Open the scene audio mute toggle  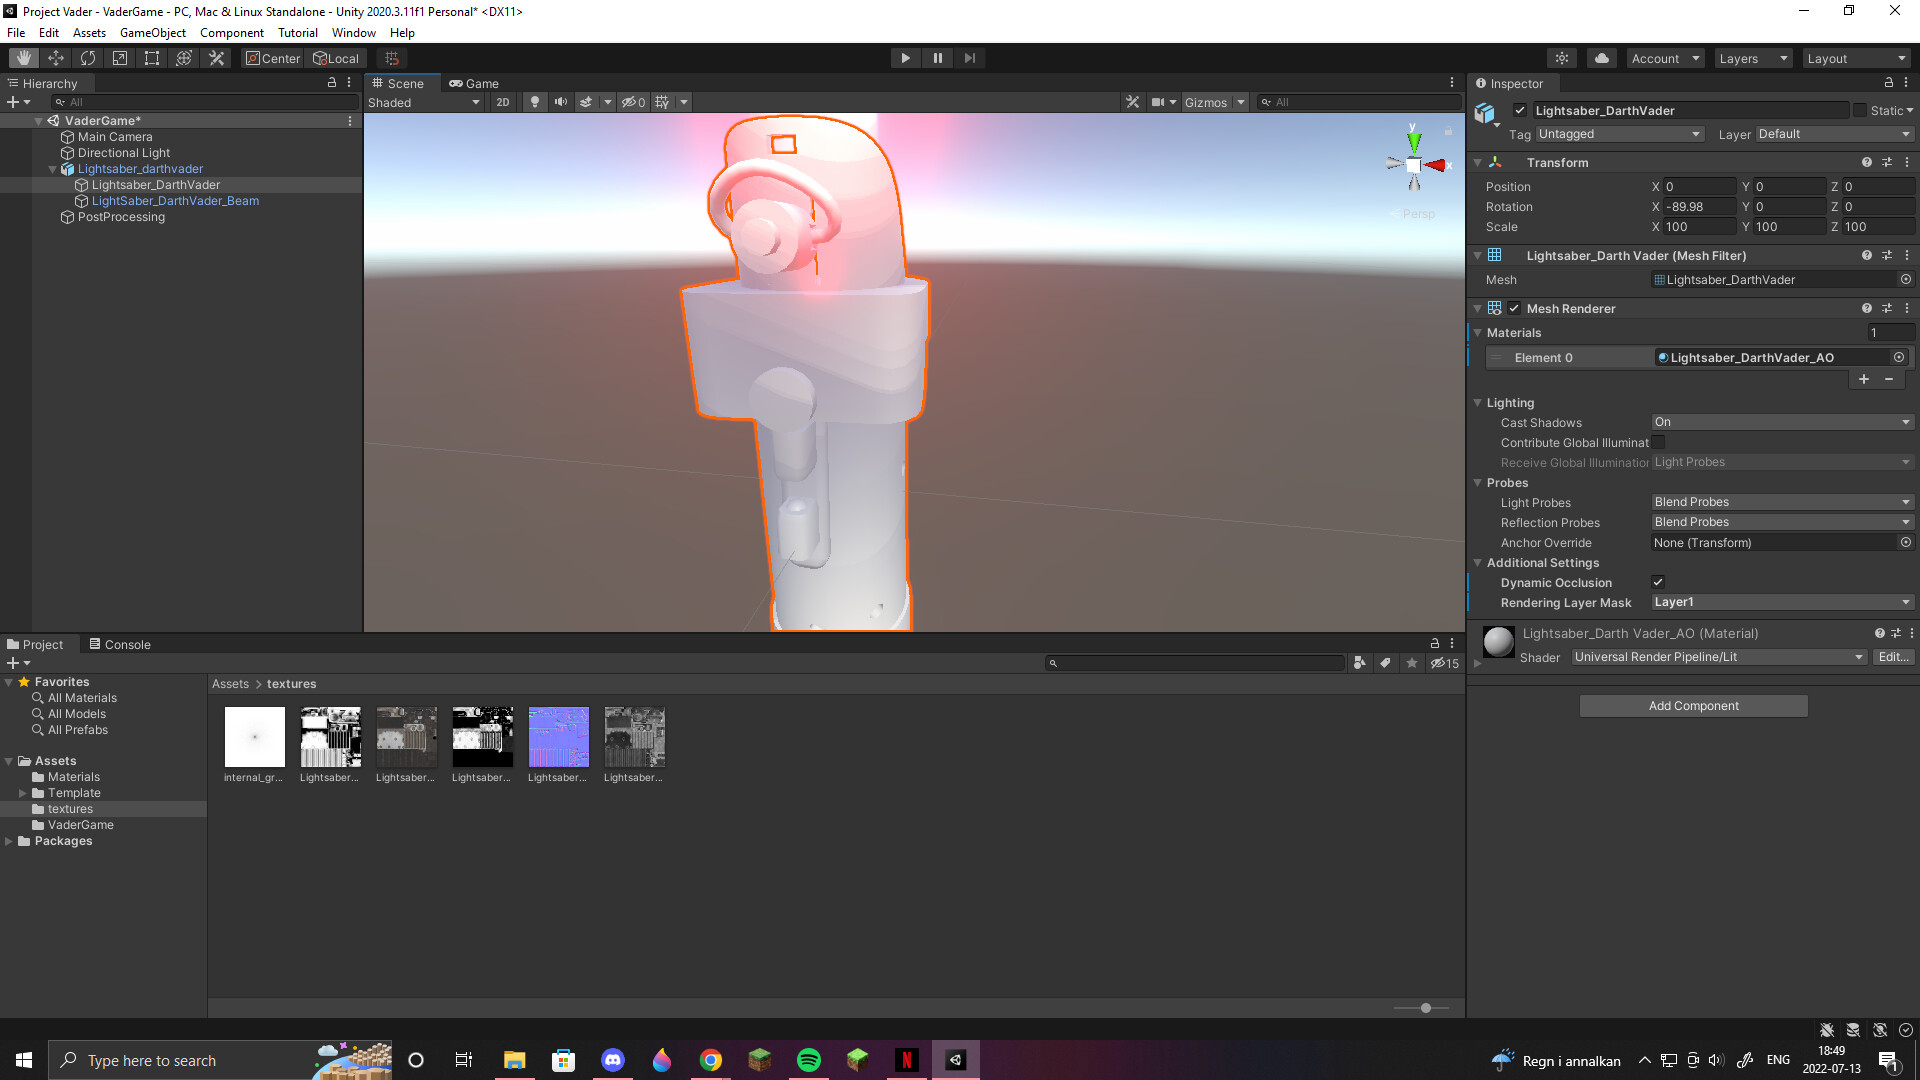[x=560, y=101]
